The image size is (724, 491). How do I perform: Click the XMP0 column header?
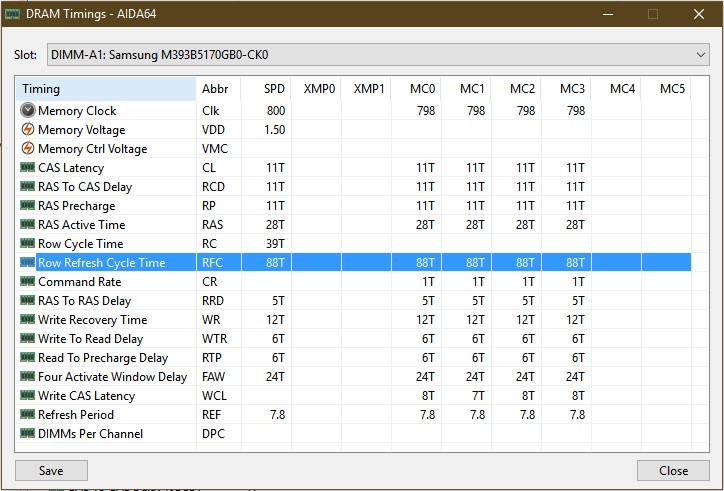[x=316, y=89]
